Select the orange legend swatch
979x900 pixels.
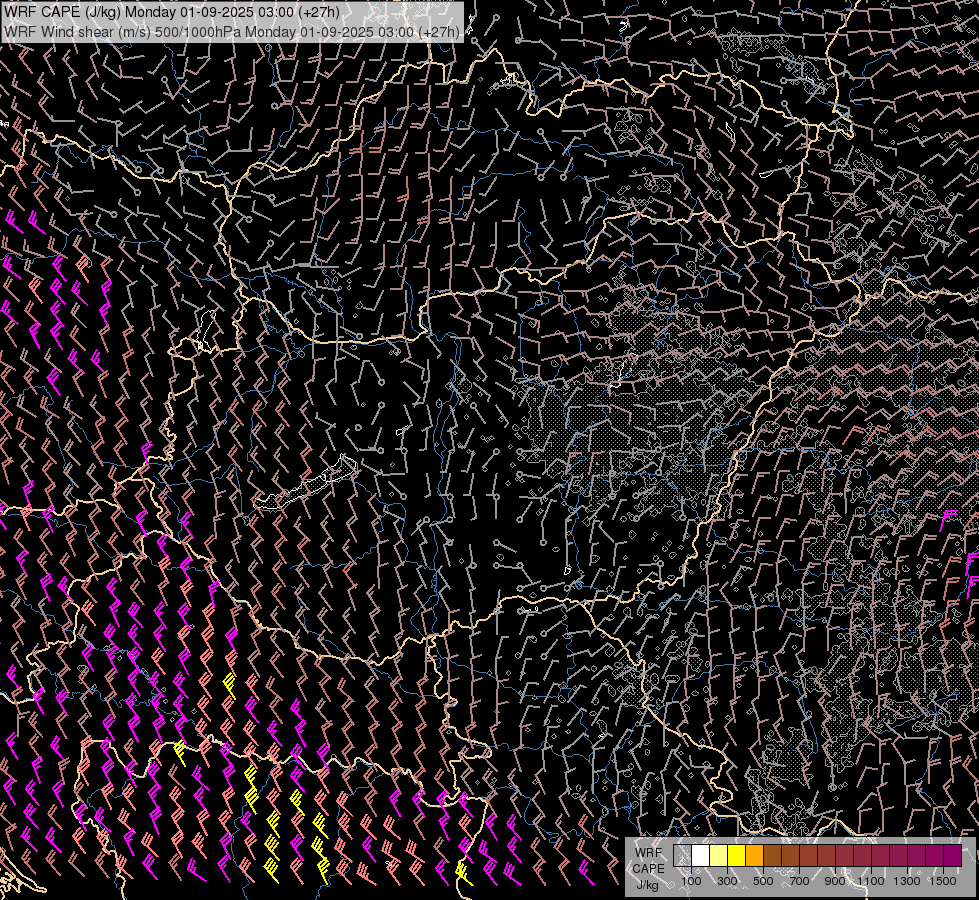[x=754, y=856]
